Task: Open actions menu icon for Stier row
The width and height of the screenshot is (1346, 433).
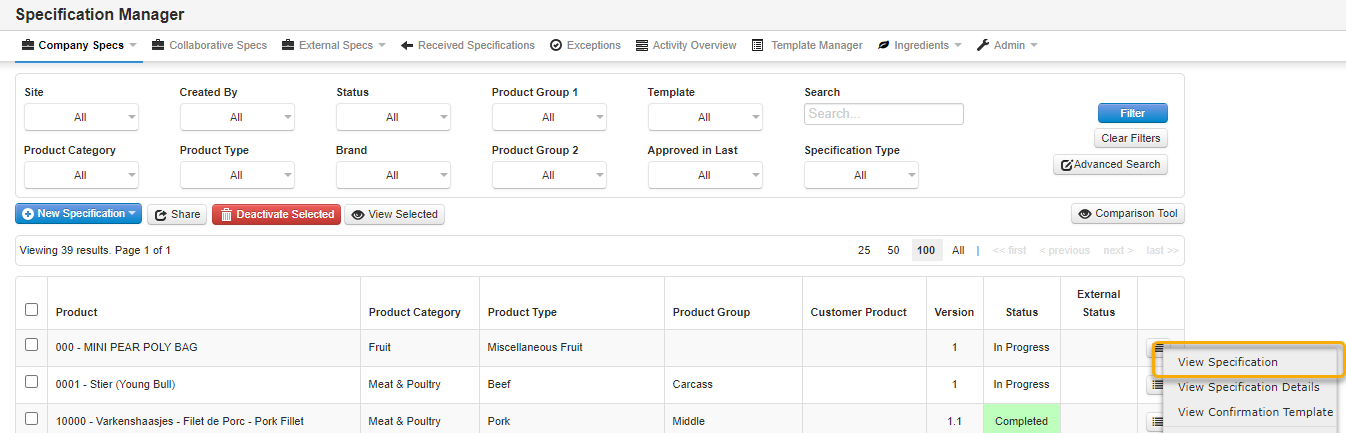Action: coord(1158,384)
